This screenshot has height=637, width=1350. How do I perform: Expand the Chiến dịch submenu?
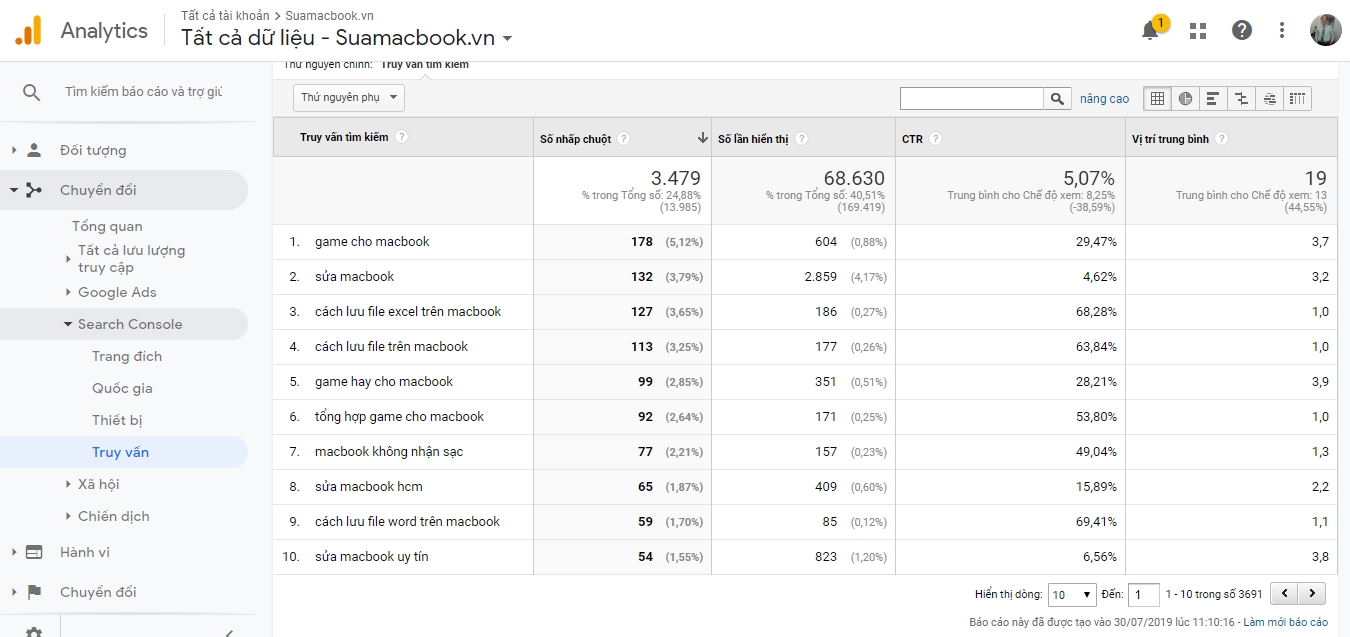(x=68, y=516)
